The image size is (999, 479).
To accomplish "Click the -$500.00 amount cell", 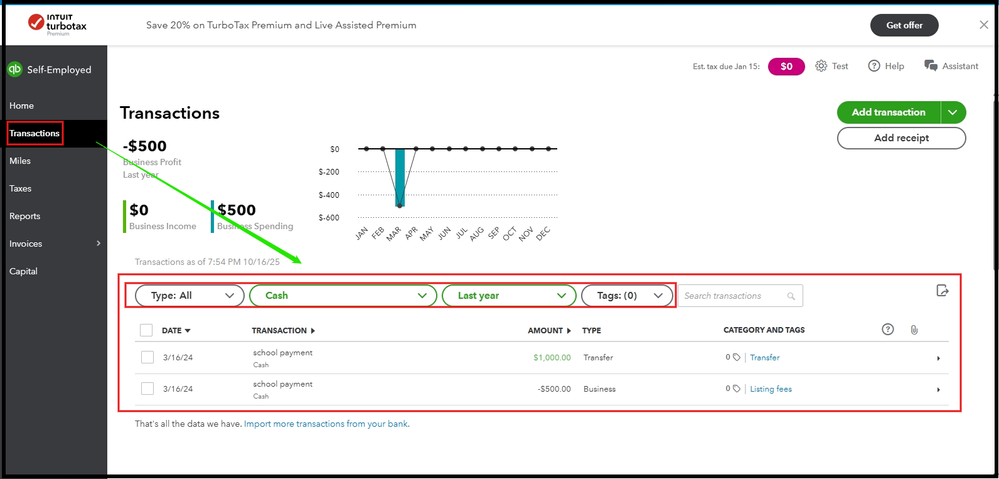I will coord(554,389).
